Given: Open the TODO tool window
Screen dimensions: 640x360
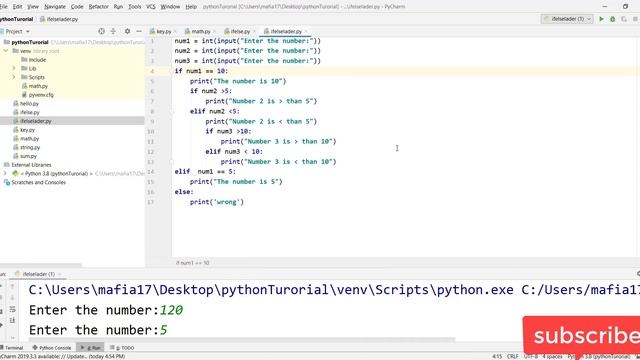Looking at the screenshot, I should point(122,348).
